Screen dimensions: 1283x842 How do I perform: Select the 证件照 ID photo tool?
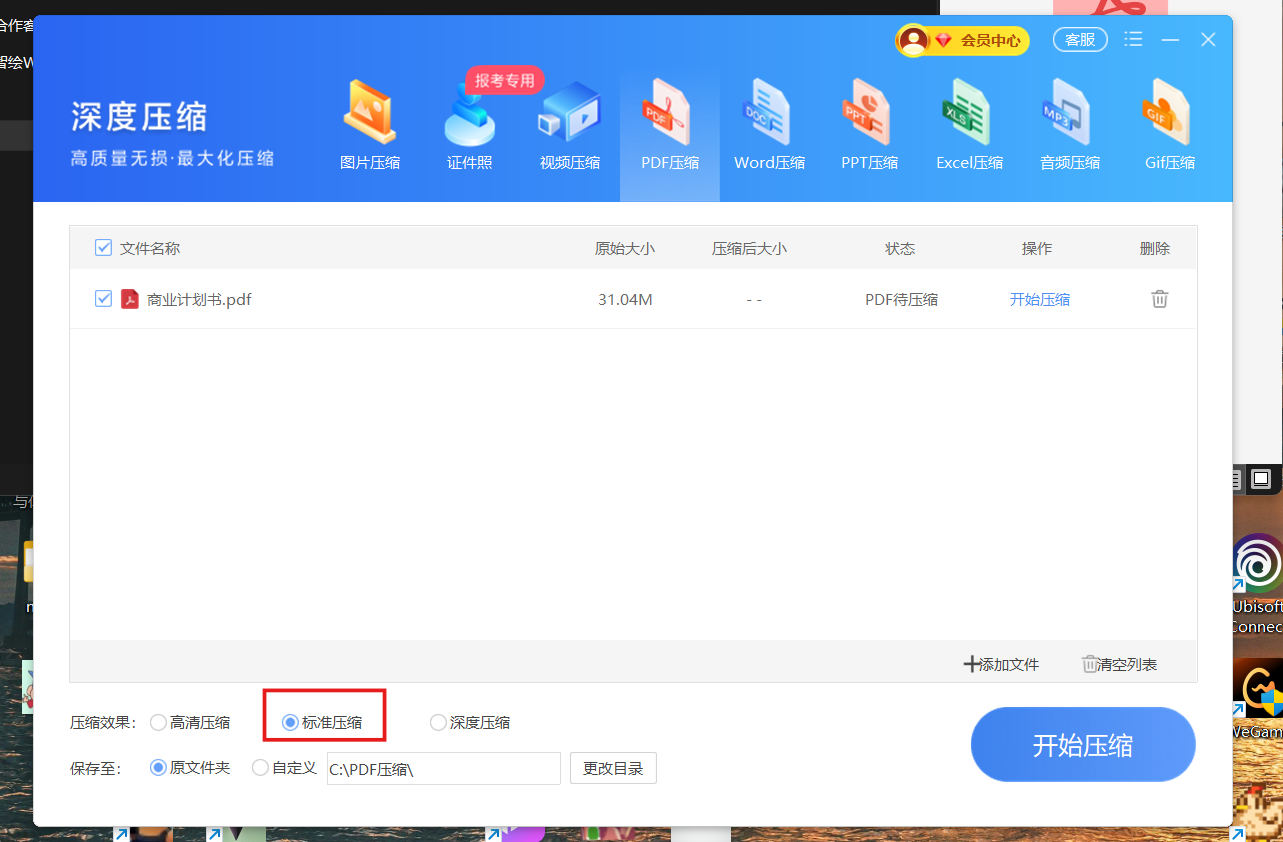point(470,125)
